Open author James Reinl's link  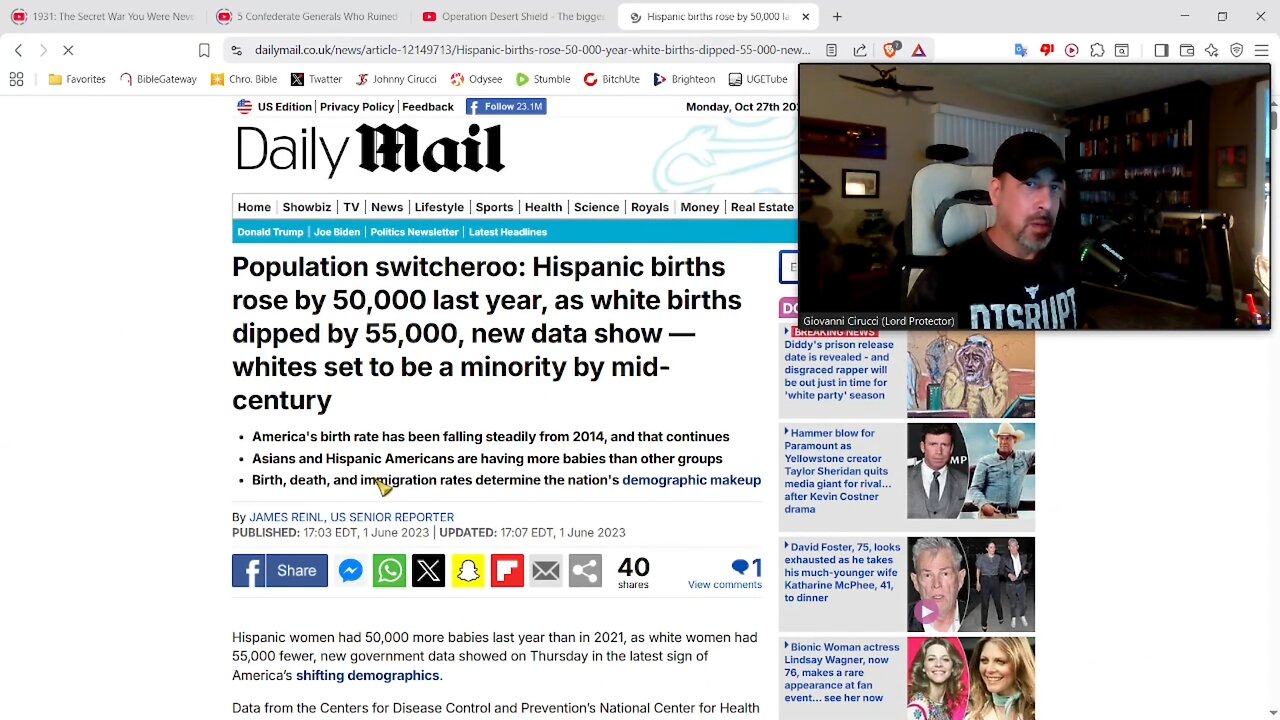coord(286,517)
